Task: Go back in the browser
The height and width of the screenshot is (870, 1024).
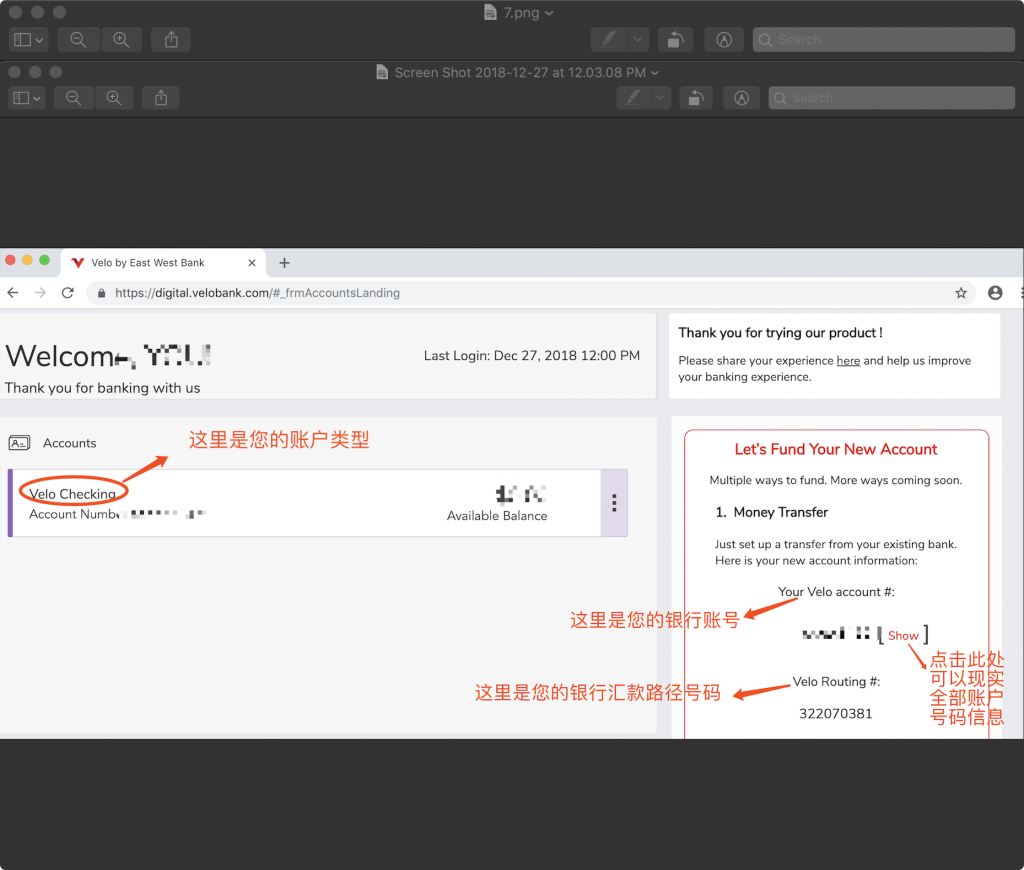Action: point(13,293)
